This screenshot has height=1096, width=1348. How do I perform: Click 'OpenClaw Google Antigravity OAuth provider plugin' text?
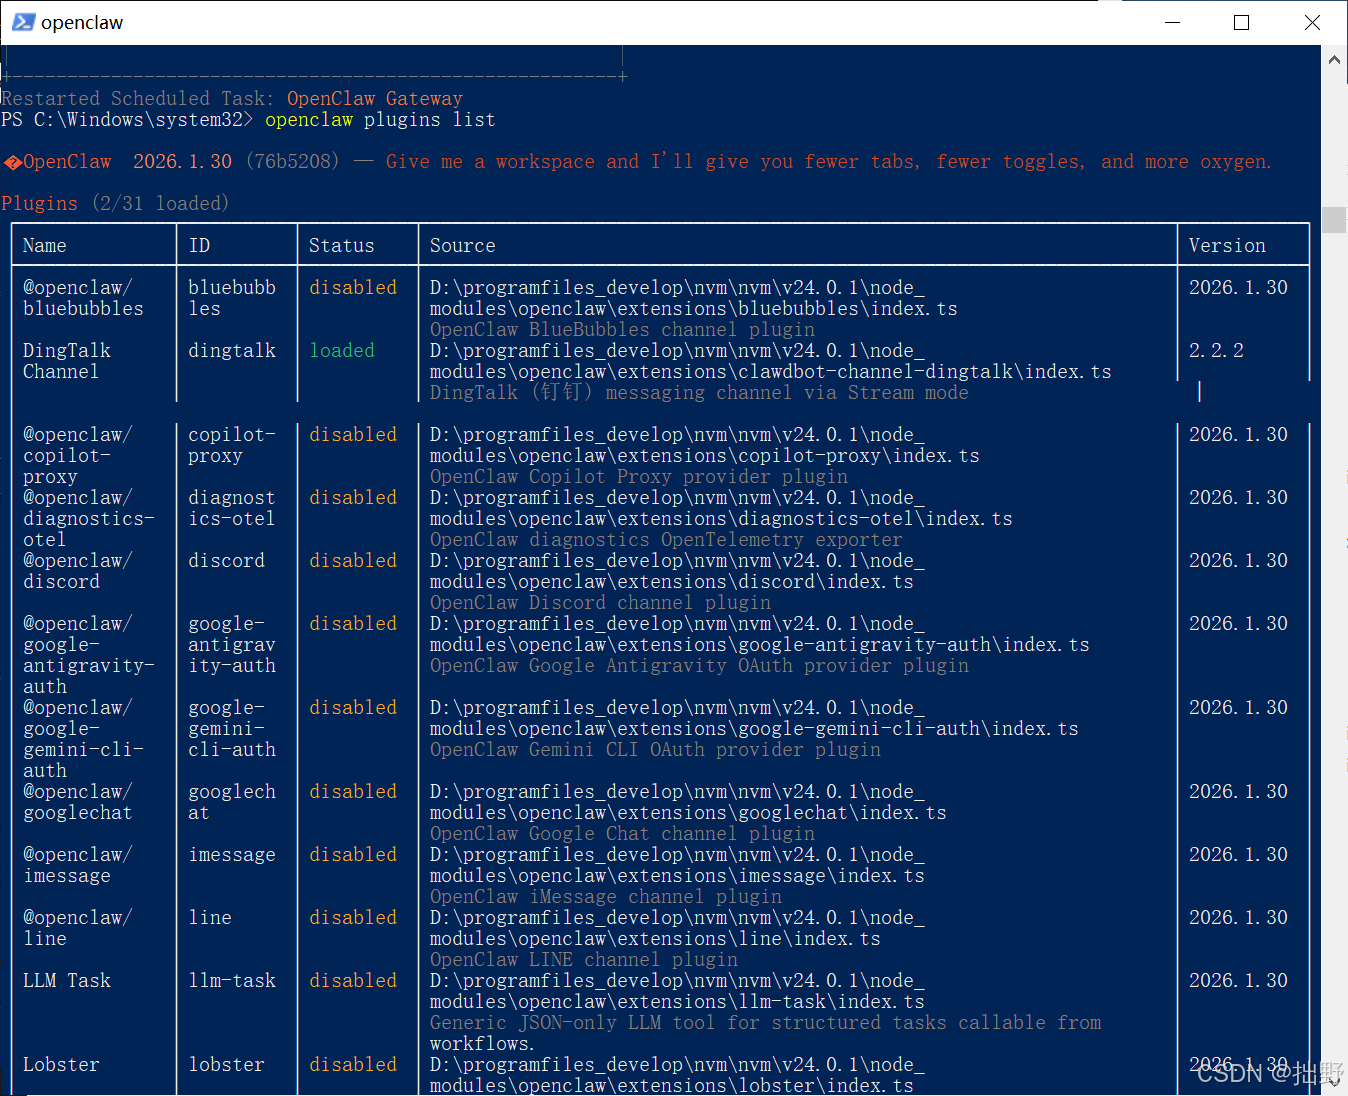coord(699,665)
